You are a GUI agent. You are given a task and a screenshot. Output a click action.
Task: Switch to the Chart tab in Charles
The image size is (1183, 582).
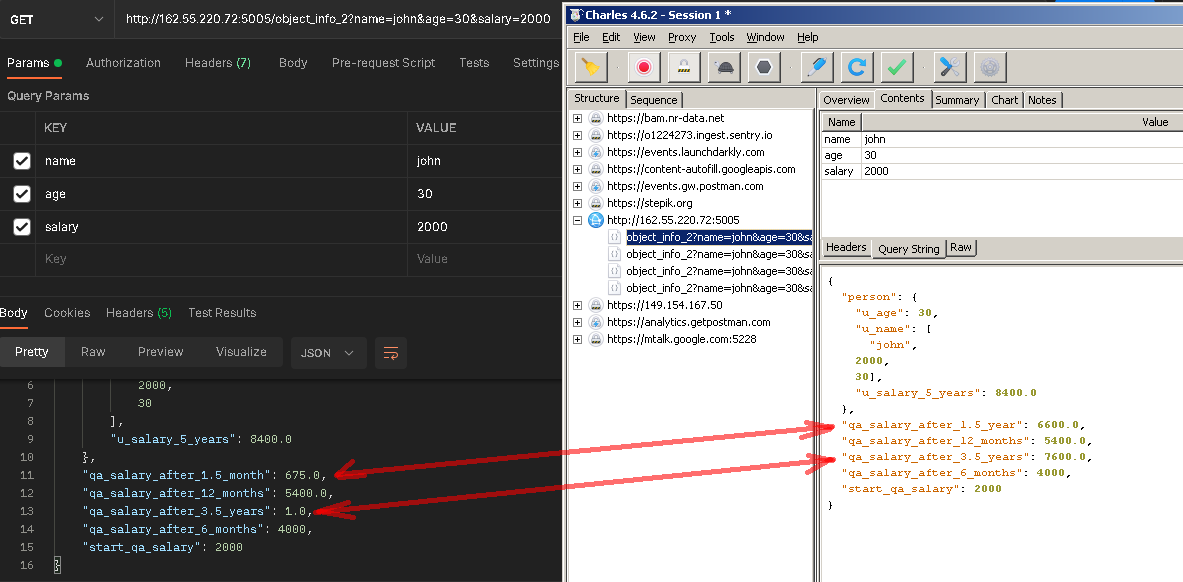click(1004, 100)
